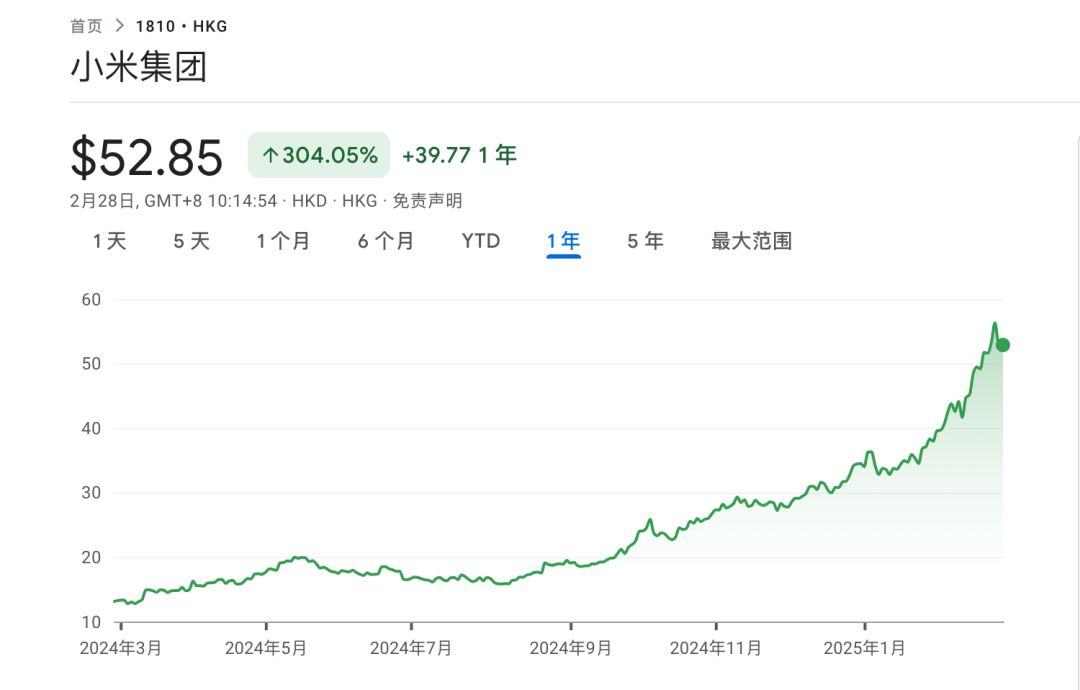Click the 首页 breadcrumb link
The image size is (1080, 690).
pos(86,26)
